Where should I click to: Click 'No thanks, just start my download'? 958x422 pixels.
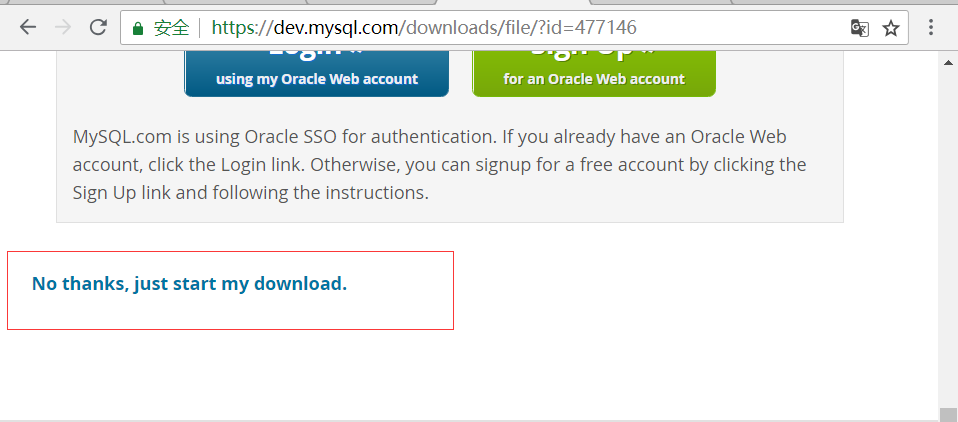[189, 284]
